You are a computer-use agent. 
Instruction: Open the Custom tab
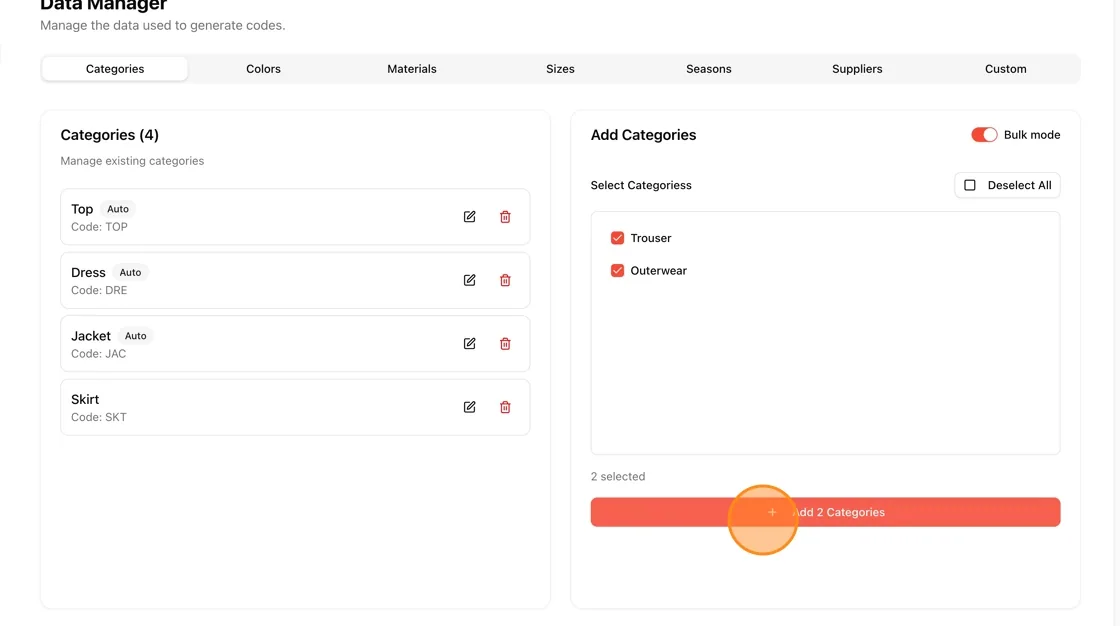click(x=1006, y=69)
